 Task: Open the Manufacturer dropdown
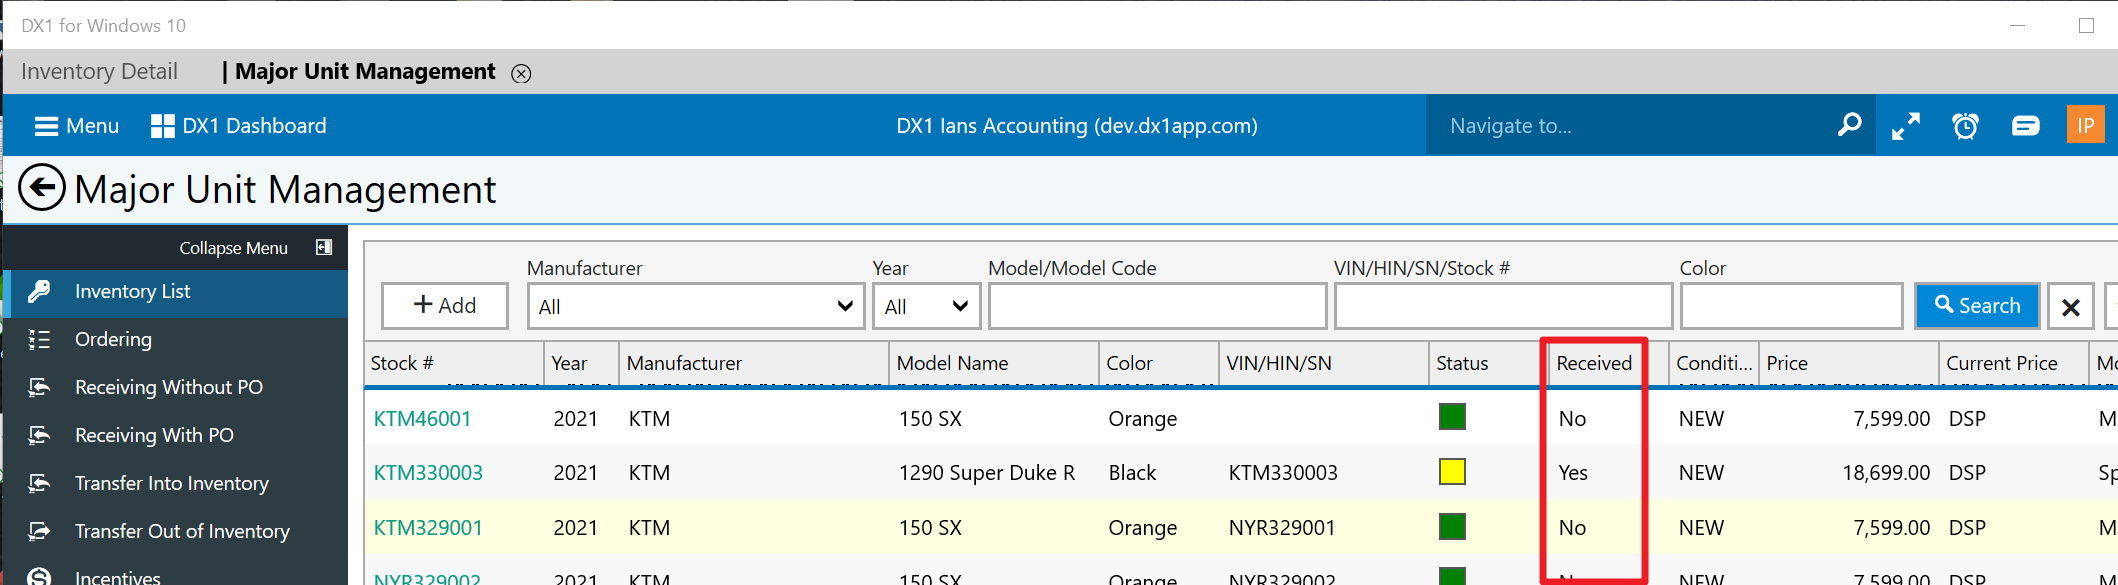tap(696, 306)
